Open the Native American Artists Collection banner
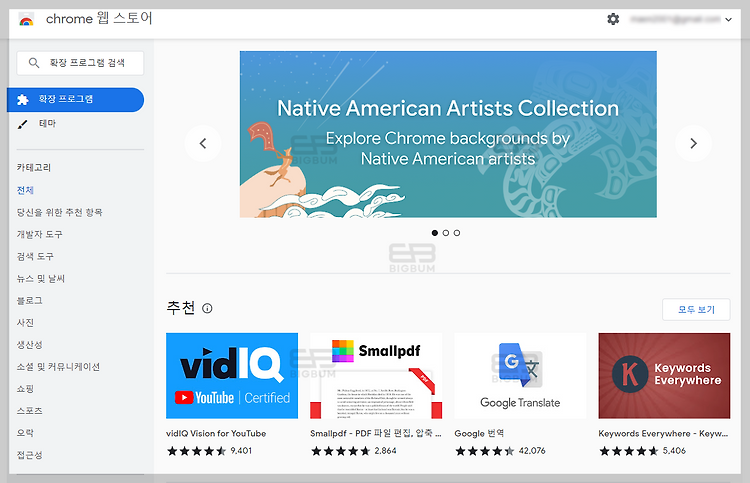The image size is (750, 483). point(448,134)
